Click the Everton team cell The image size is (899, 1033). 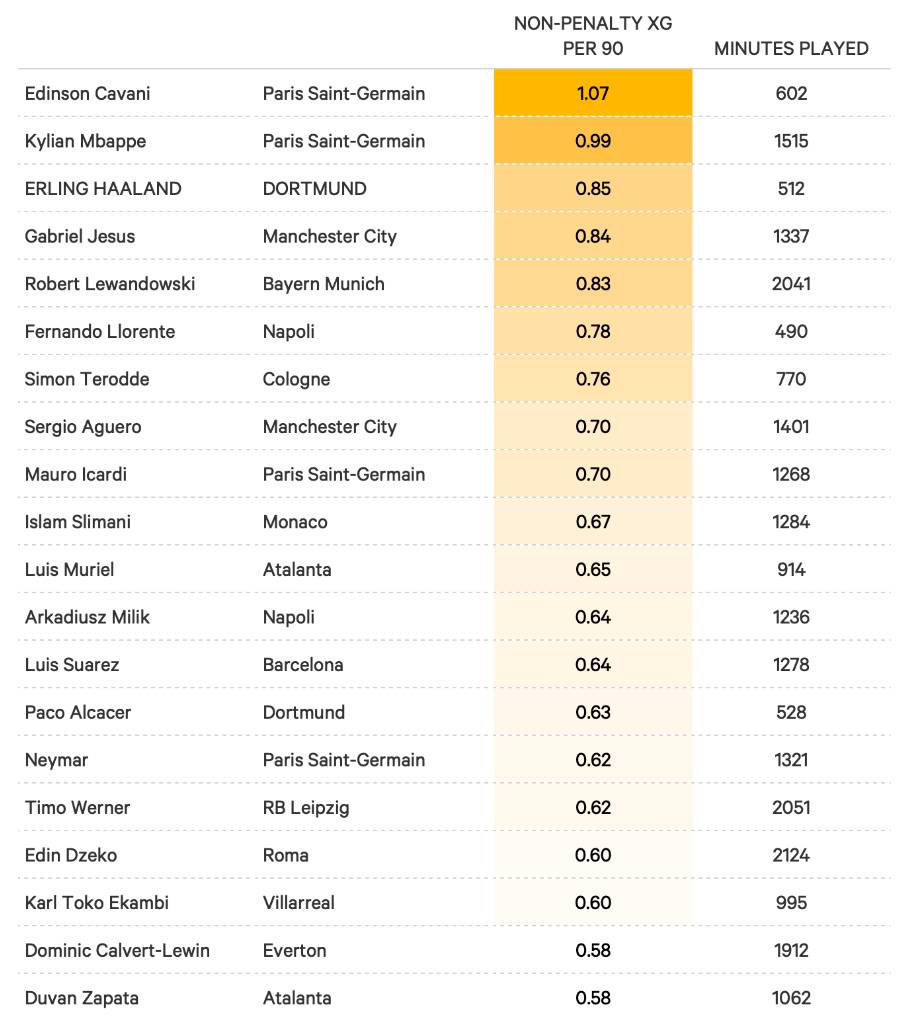tap(294, 950)
